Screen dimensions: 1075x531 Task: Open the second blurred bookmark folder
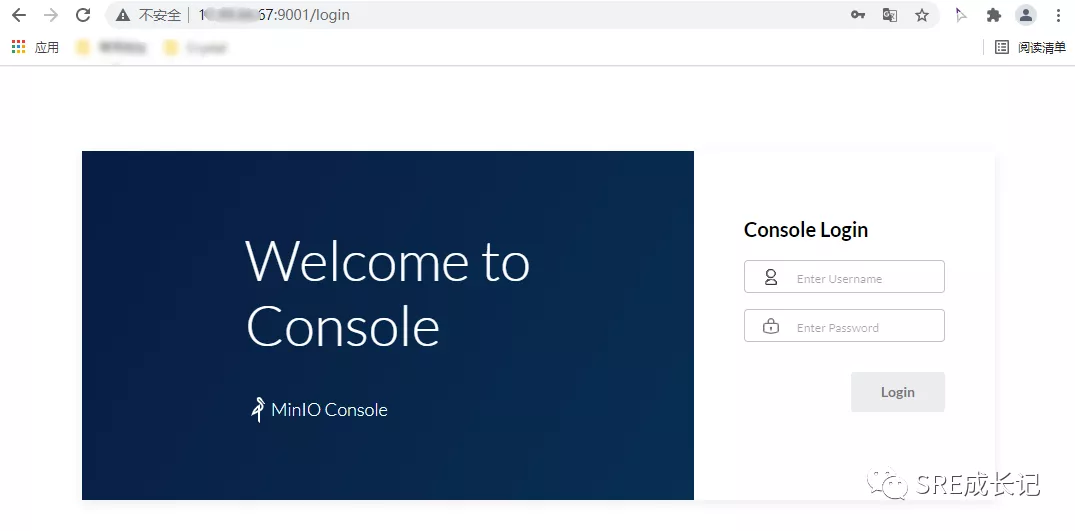coord(196,47)
